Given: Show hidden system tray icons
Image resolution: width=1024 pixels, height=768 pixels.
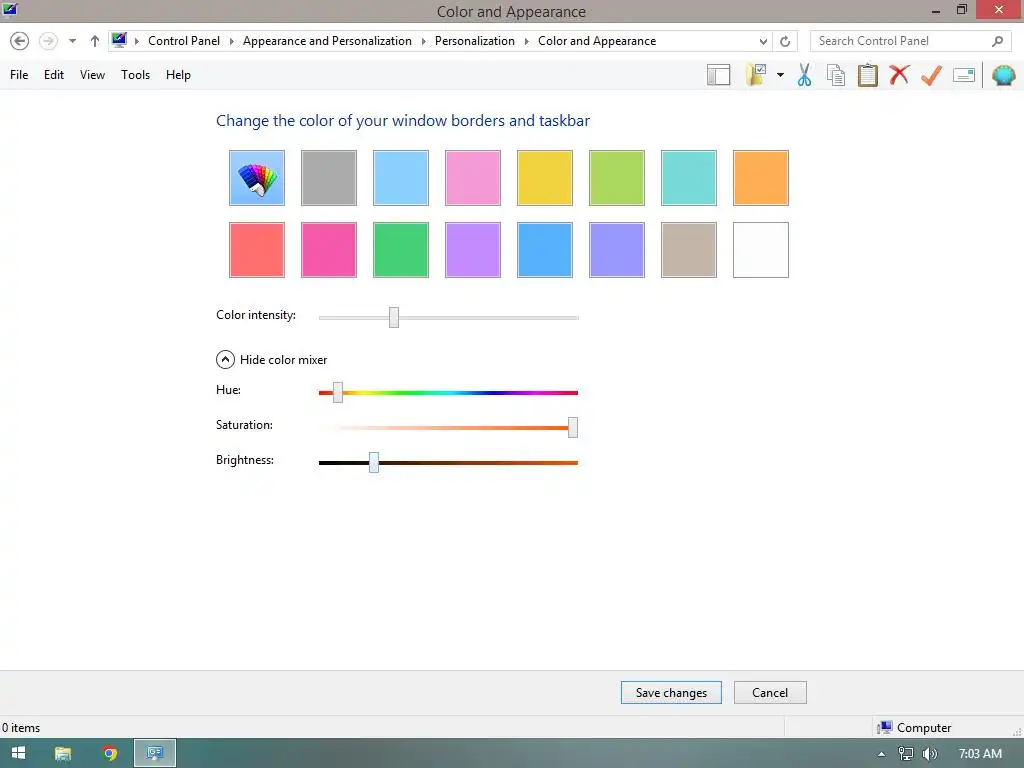Looking at the screenshot, I should point(882,754).
